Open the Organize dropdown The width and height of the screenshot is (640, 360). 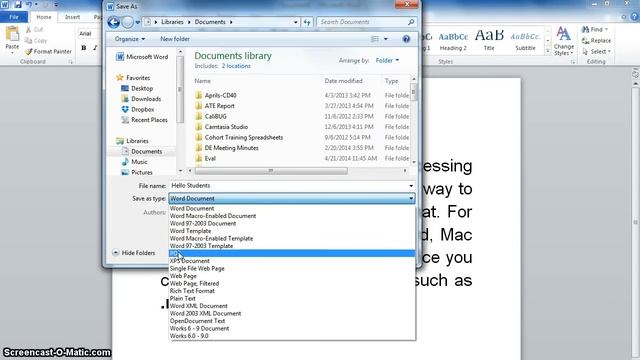pos(130,39)
